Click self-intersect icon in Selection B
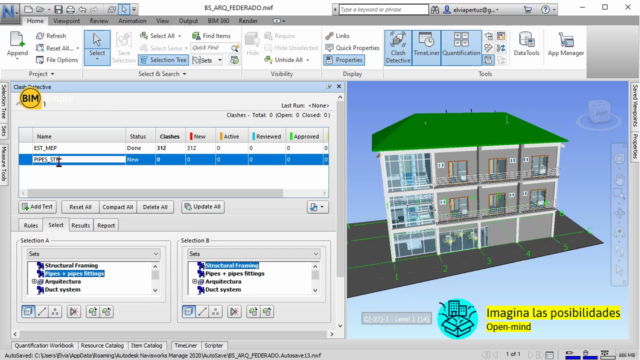The height and width of the screenshot is (360, 640). pos(234,312)
